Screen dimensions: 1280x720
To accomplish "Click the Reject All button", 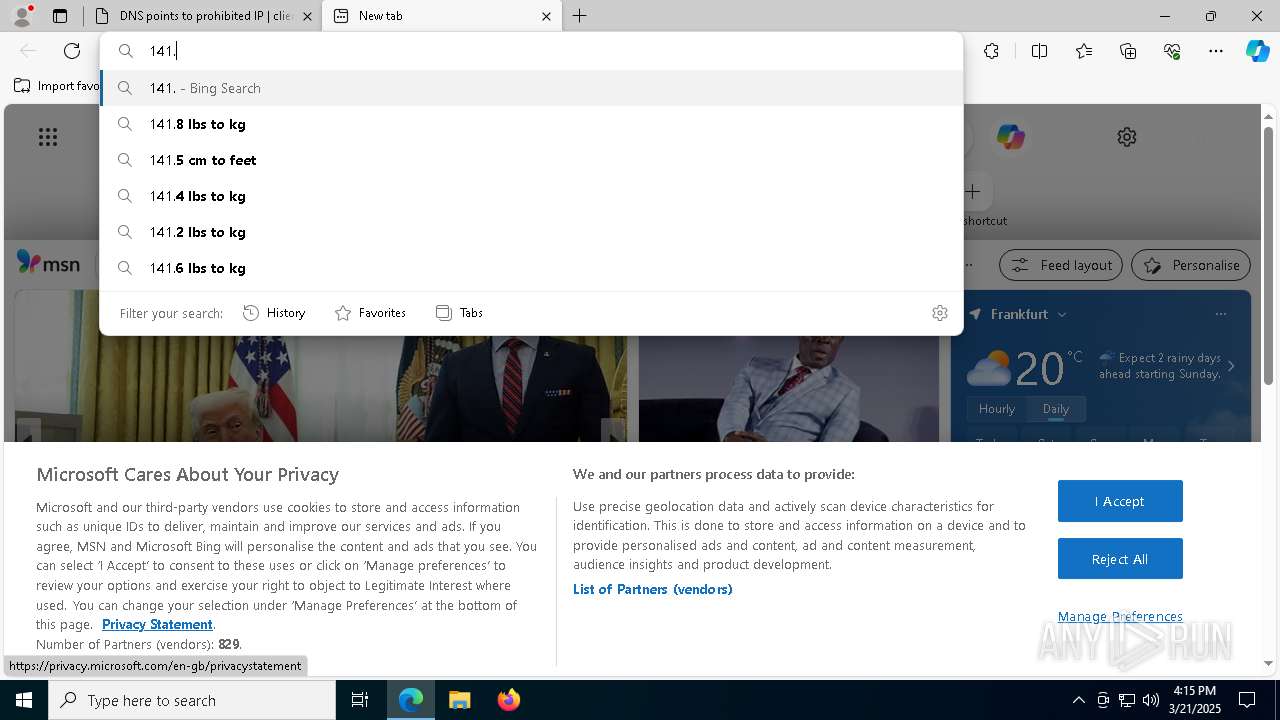I will coord(1120,559).
